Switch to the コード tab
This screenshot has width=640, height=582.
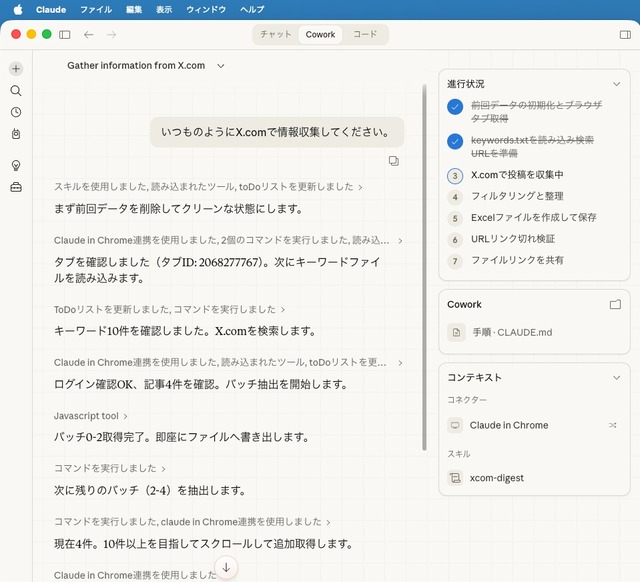tap(365, 34)
